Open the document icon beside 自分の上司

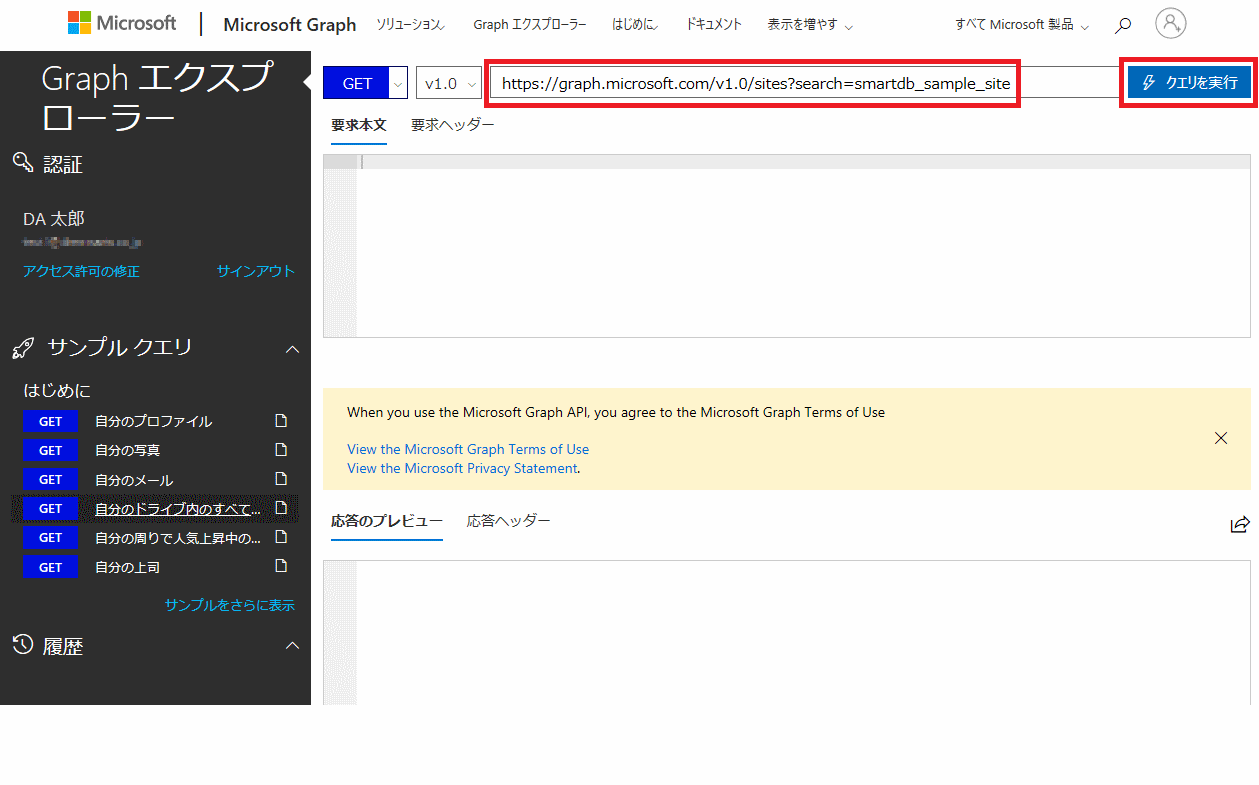[x=281, y=566]
